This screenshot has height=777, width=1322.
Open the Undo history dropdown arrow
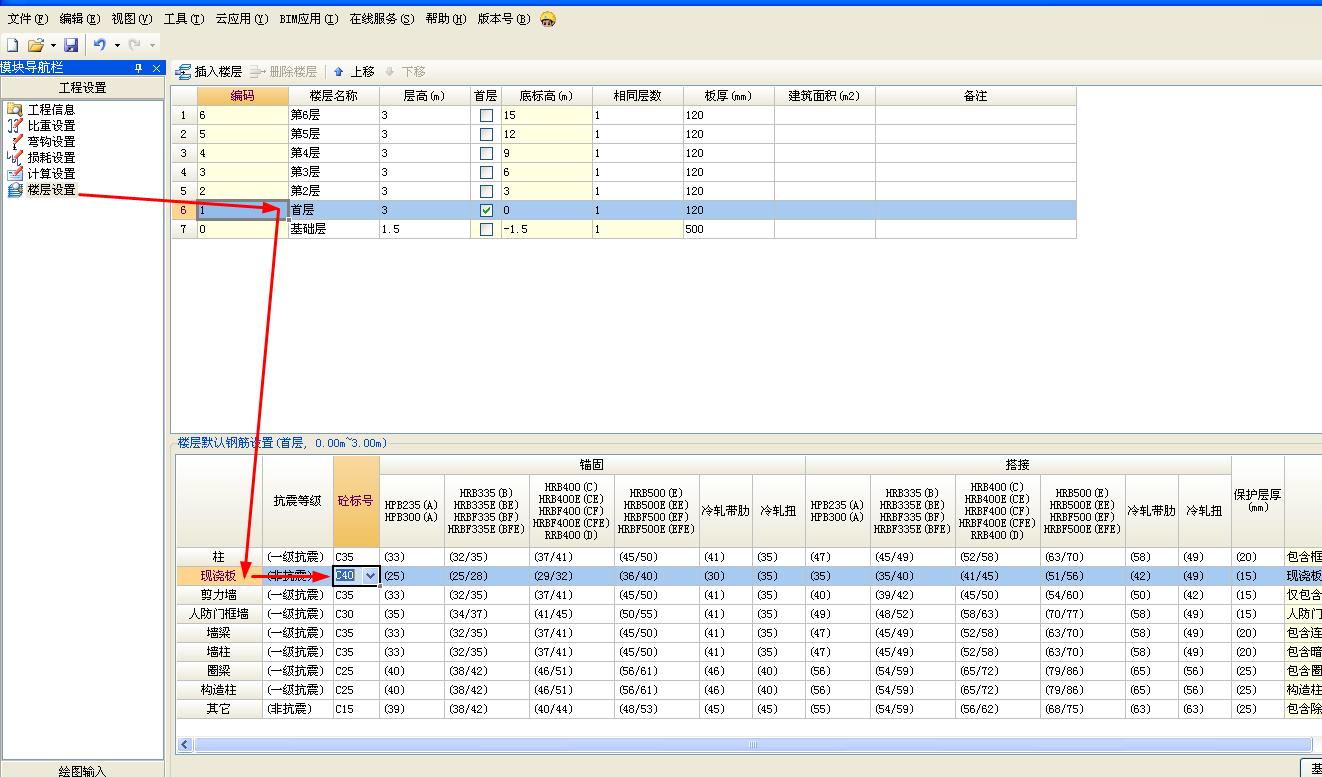pyautogui.click(x=117, y=45)
